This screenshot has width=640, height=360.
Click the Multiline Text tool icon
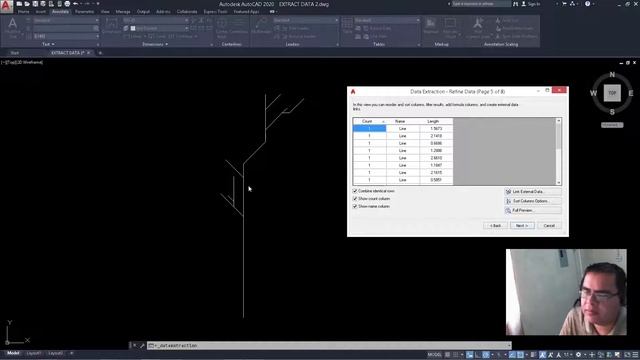click(13, 24)
